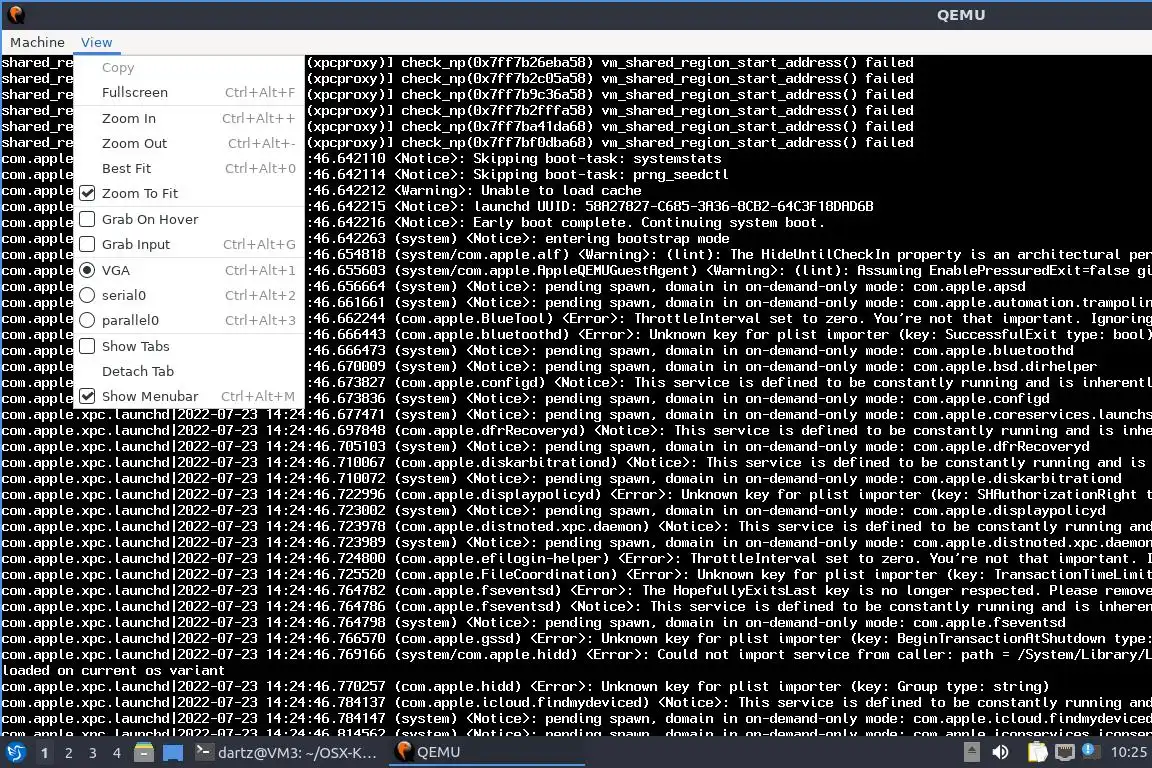The width and height of the screenshot is (1152, 768).
Task: Click 'check_np(0x7ff7bf0dba68)' log line
Action: 610,143
